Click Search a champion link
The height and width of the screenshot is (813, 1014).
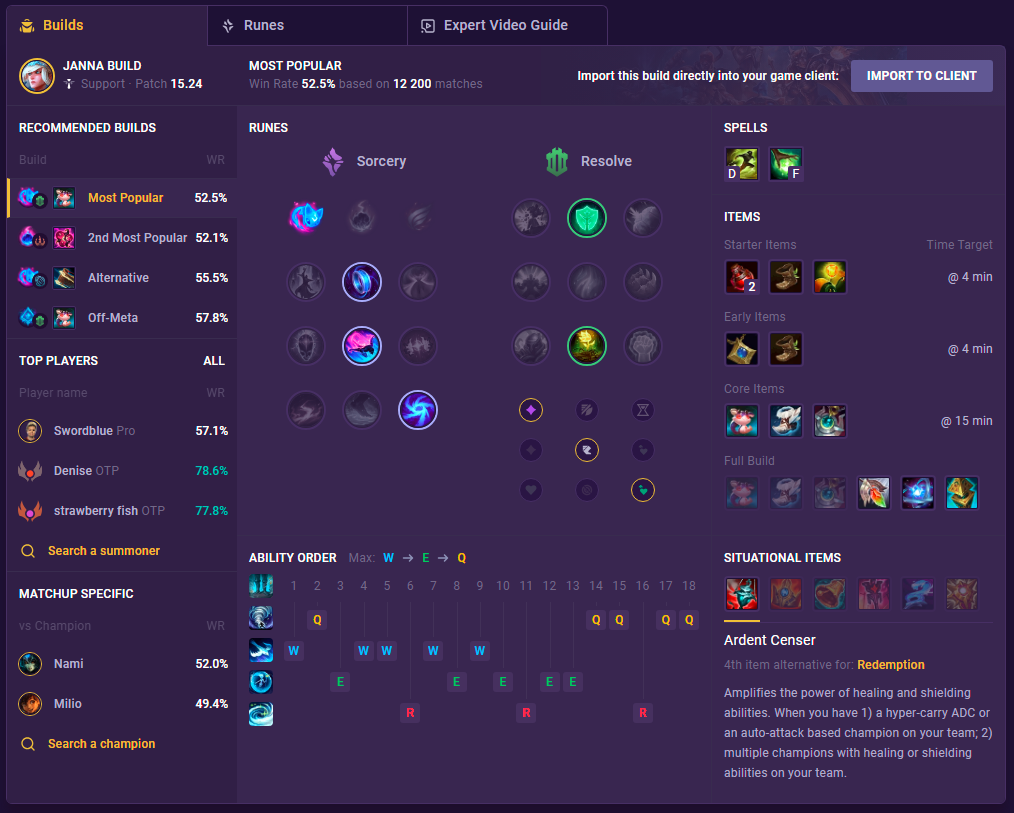click(x=102, y=744)
